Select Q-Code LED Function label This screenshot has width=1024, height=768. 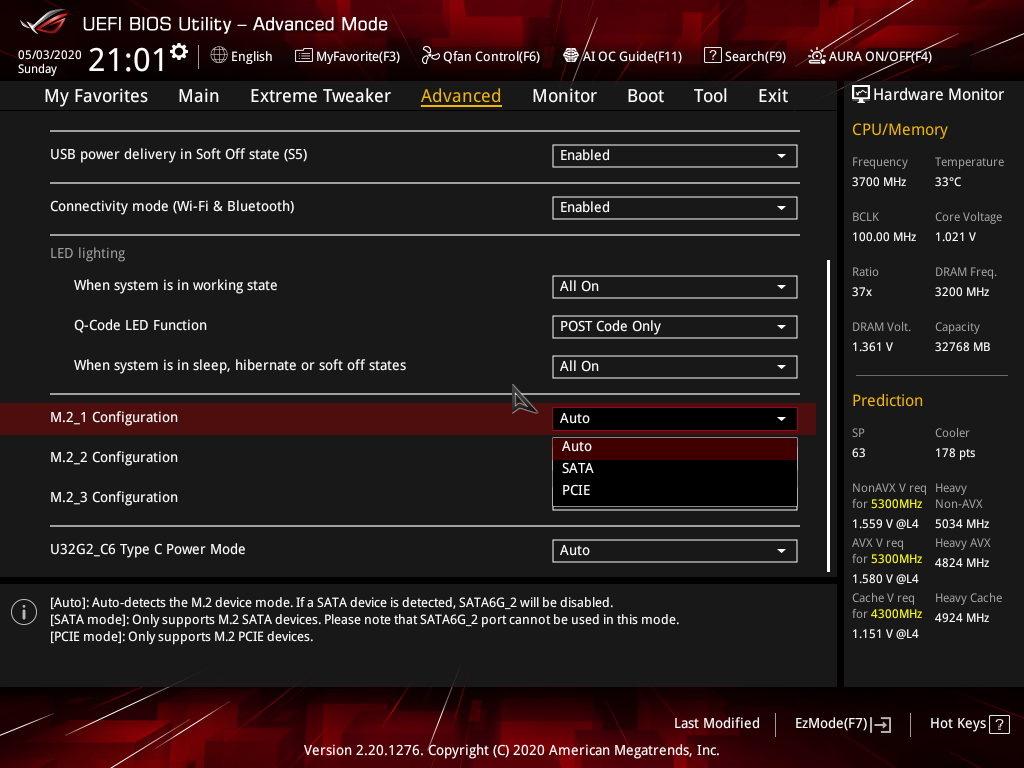click(x=140, y=325)
